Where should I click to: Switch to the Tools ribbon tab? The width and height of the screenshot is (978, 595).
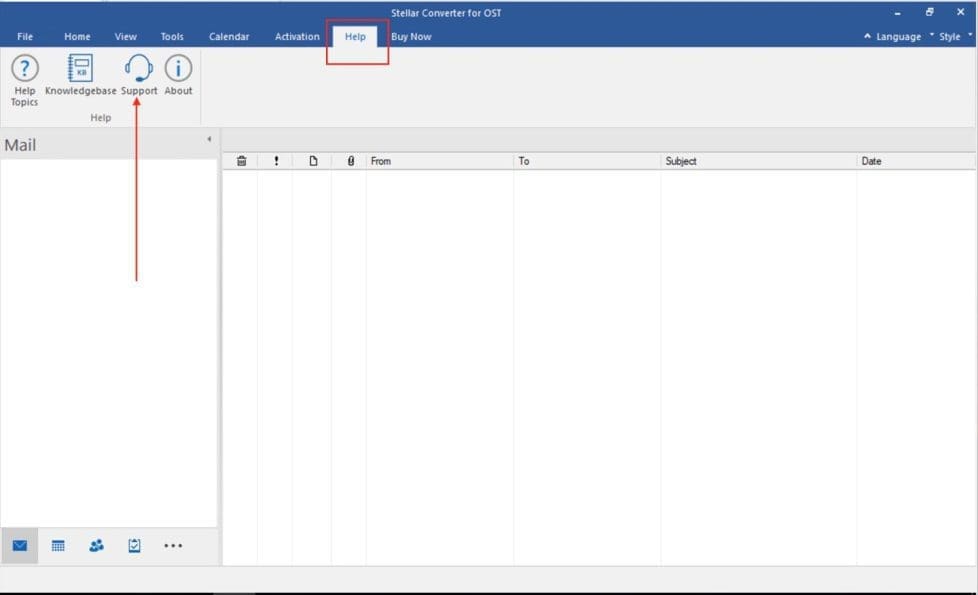pyautogui.click(x=172, y=37)
